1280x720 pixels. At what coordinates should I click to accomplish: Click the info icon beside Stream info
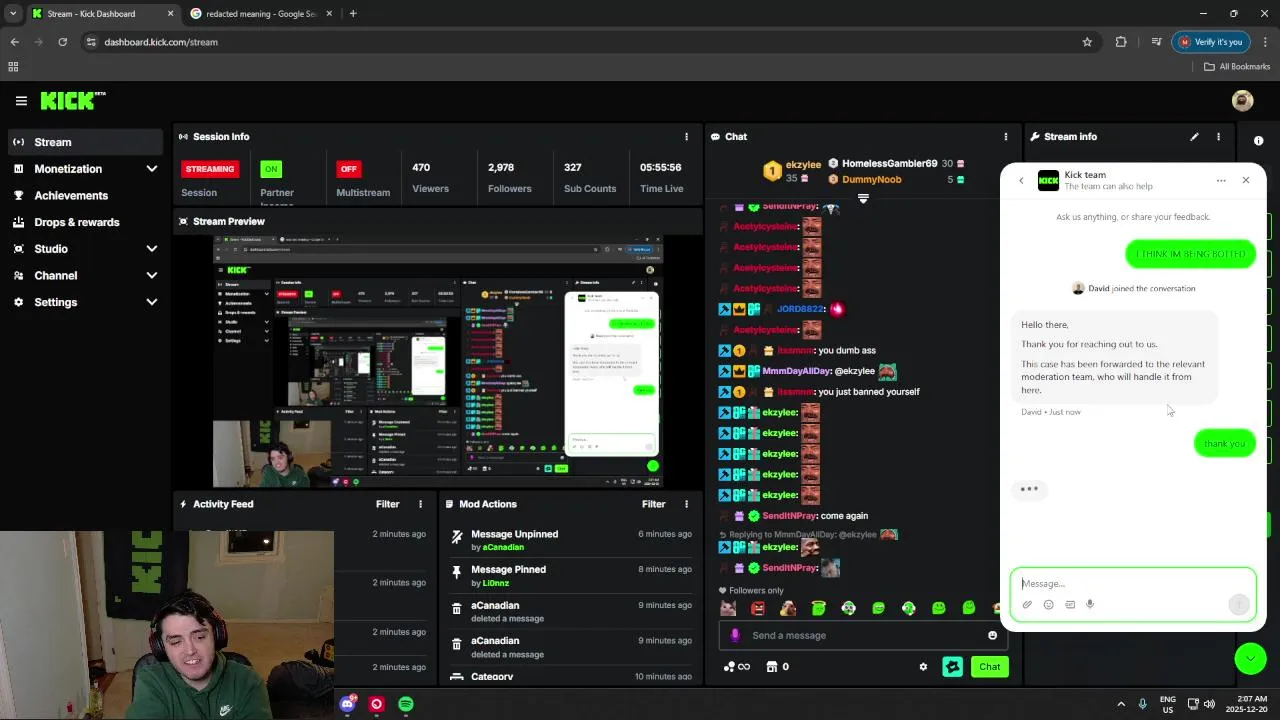(1258, 141)
